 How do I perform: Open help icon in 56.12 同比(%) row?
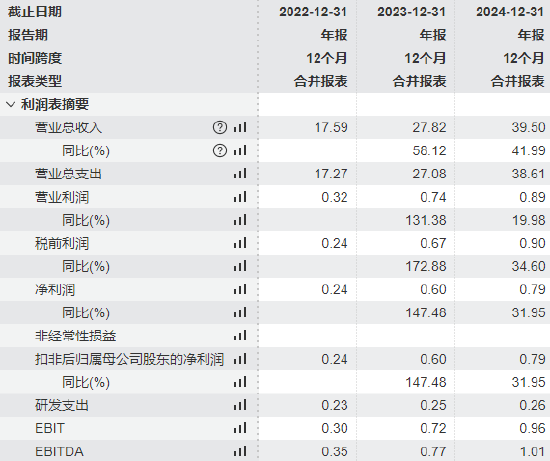pyautogui.click(x=220, y=151)
